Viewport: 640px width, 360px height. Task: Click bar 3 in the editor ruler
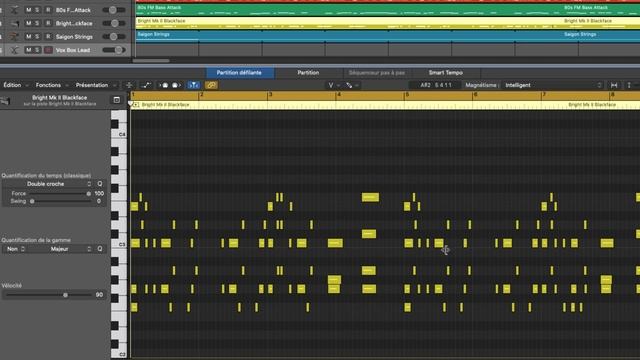pyautogui.click(x=270, y=95)
